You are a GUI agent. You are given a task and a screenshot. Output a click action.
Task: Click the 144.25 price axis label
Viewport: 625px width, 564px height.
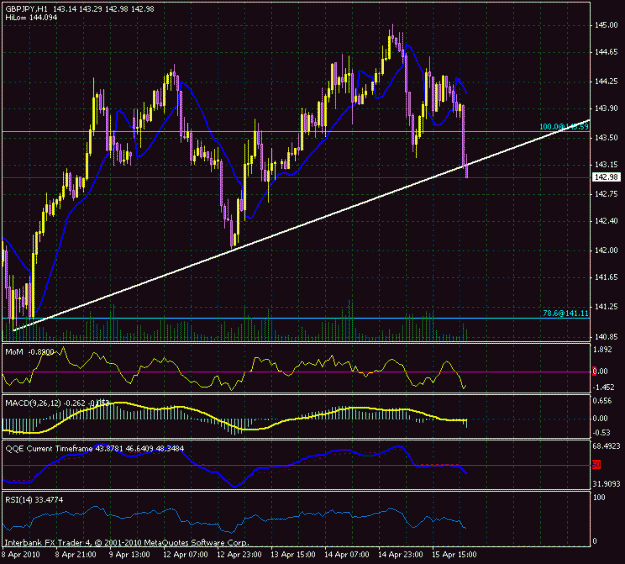coord(606,81)
